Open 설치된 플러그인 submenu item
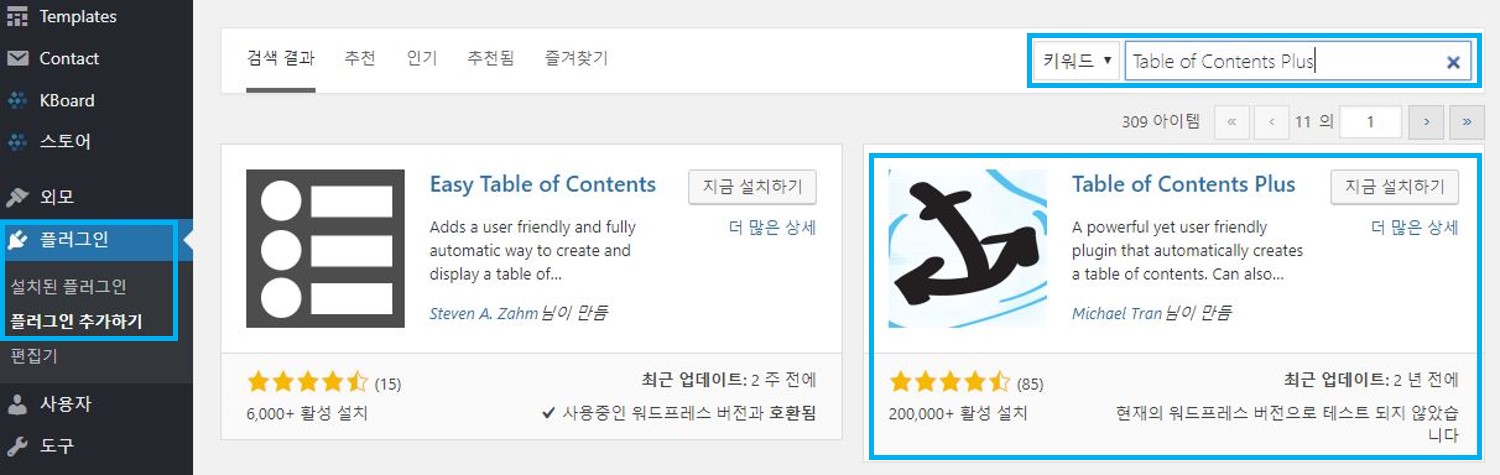 point(69,286)
